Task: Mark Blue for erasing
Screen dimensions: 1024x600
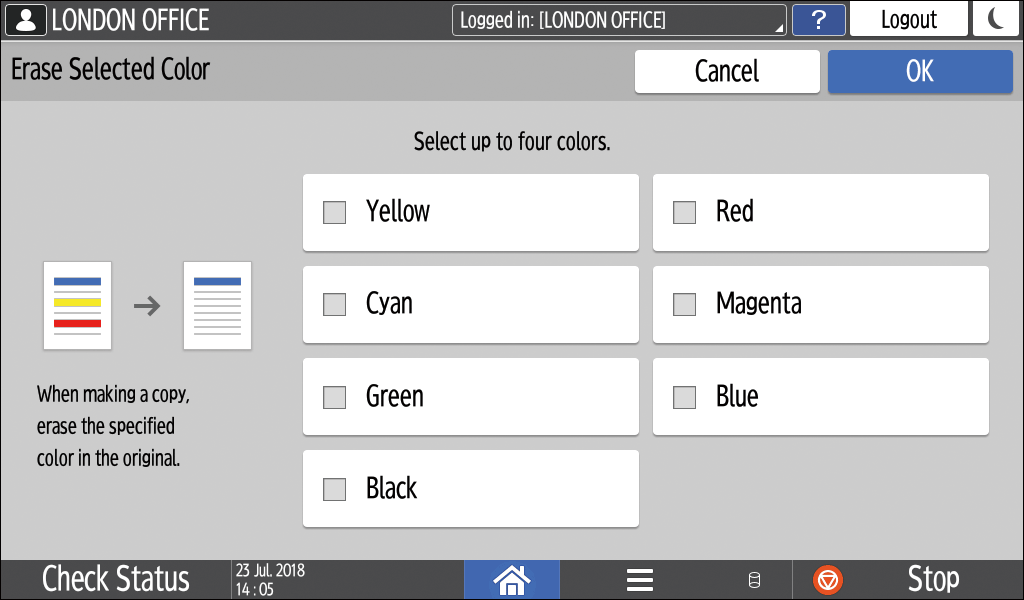Action: coord(685,397)
